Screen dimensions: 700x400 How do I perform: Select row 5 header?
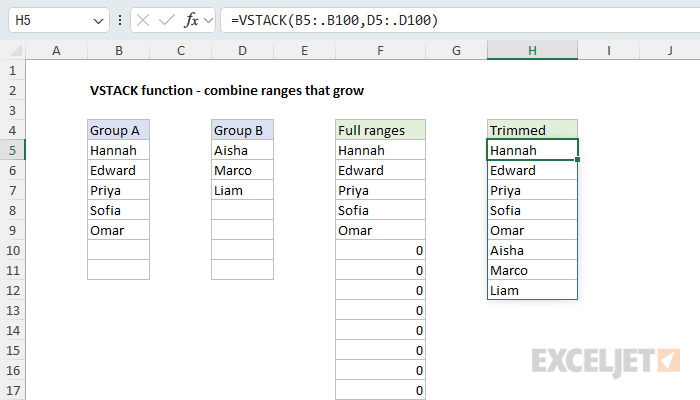click(12, 150)
